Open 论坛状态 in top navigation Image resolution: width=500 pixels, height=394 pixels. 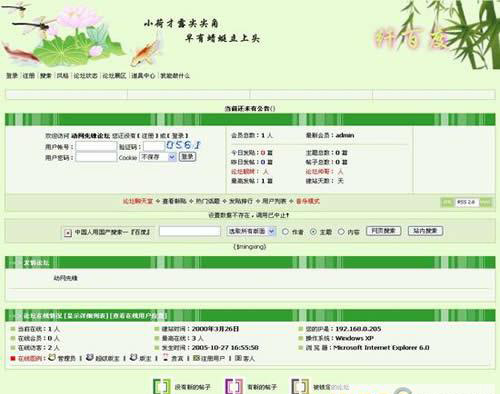pyautogui.click(x=85, y=76)
